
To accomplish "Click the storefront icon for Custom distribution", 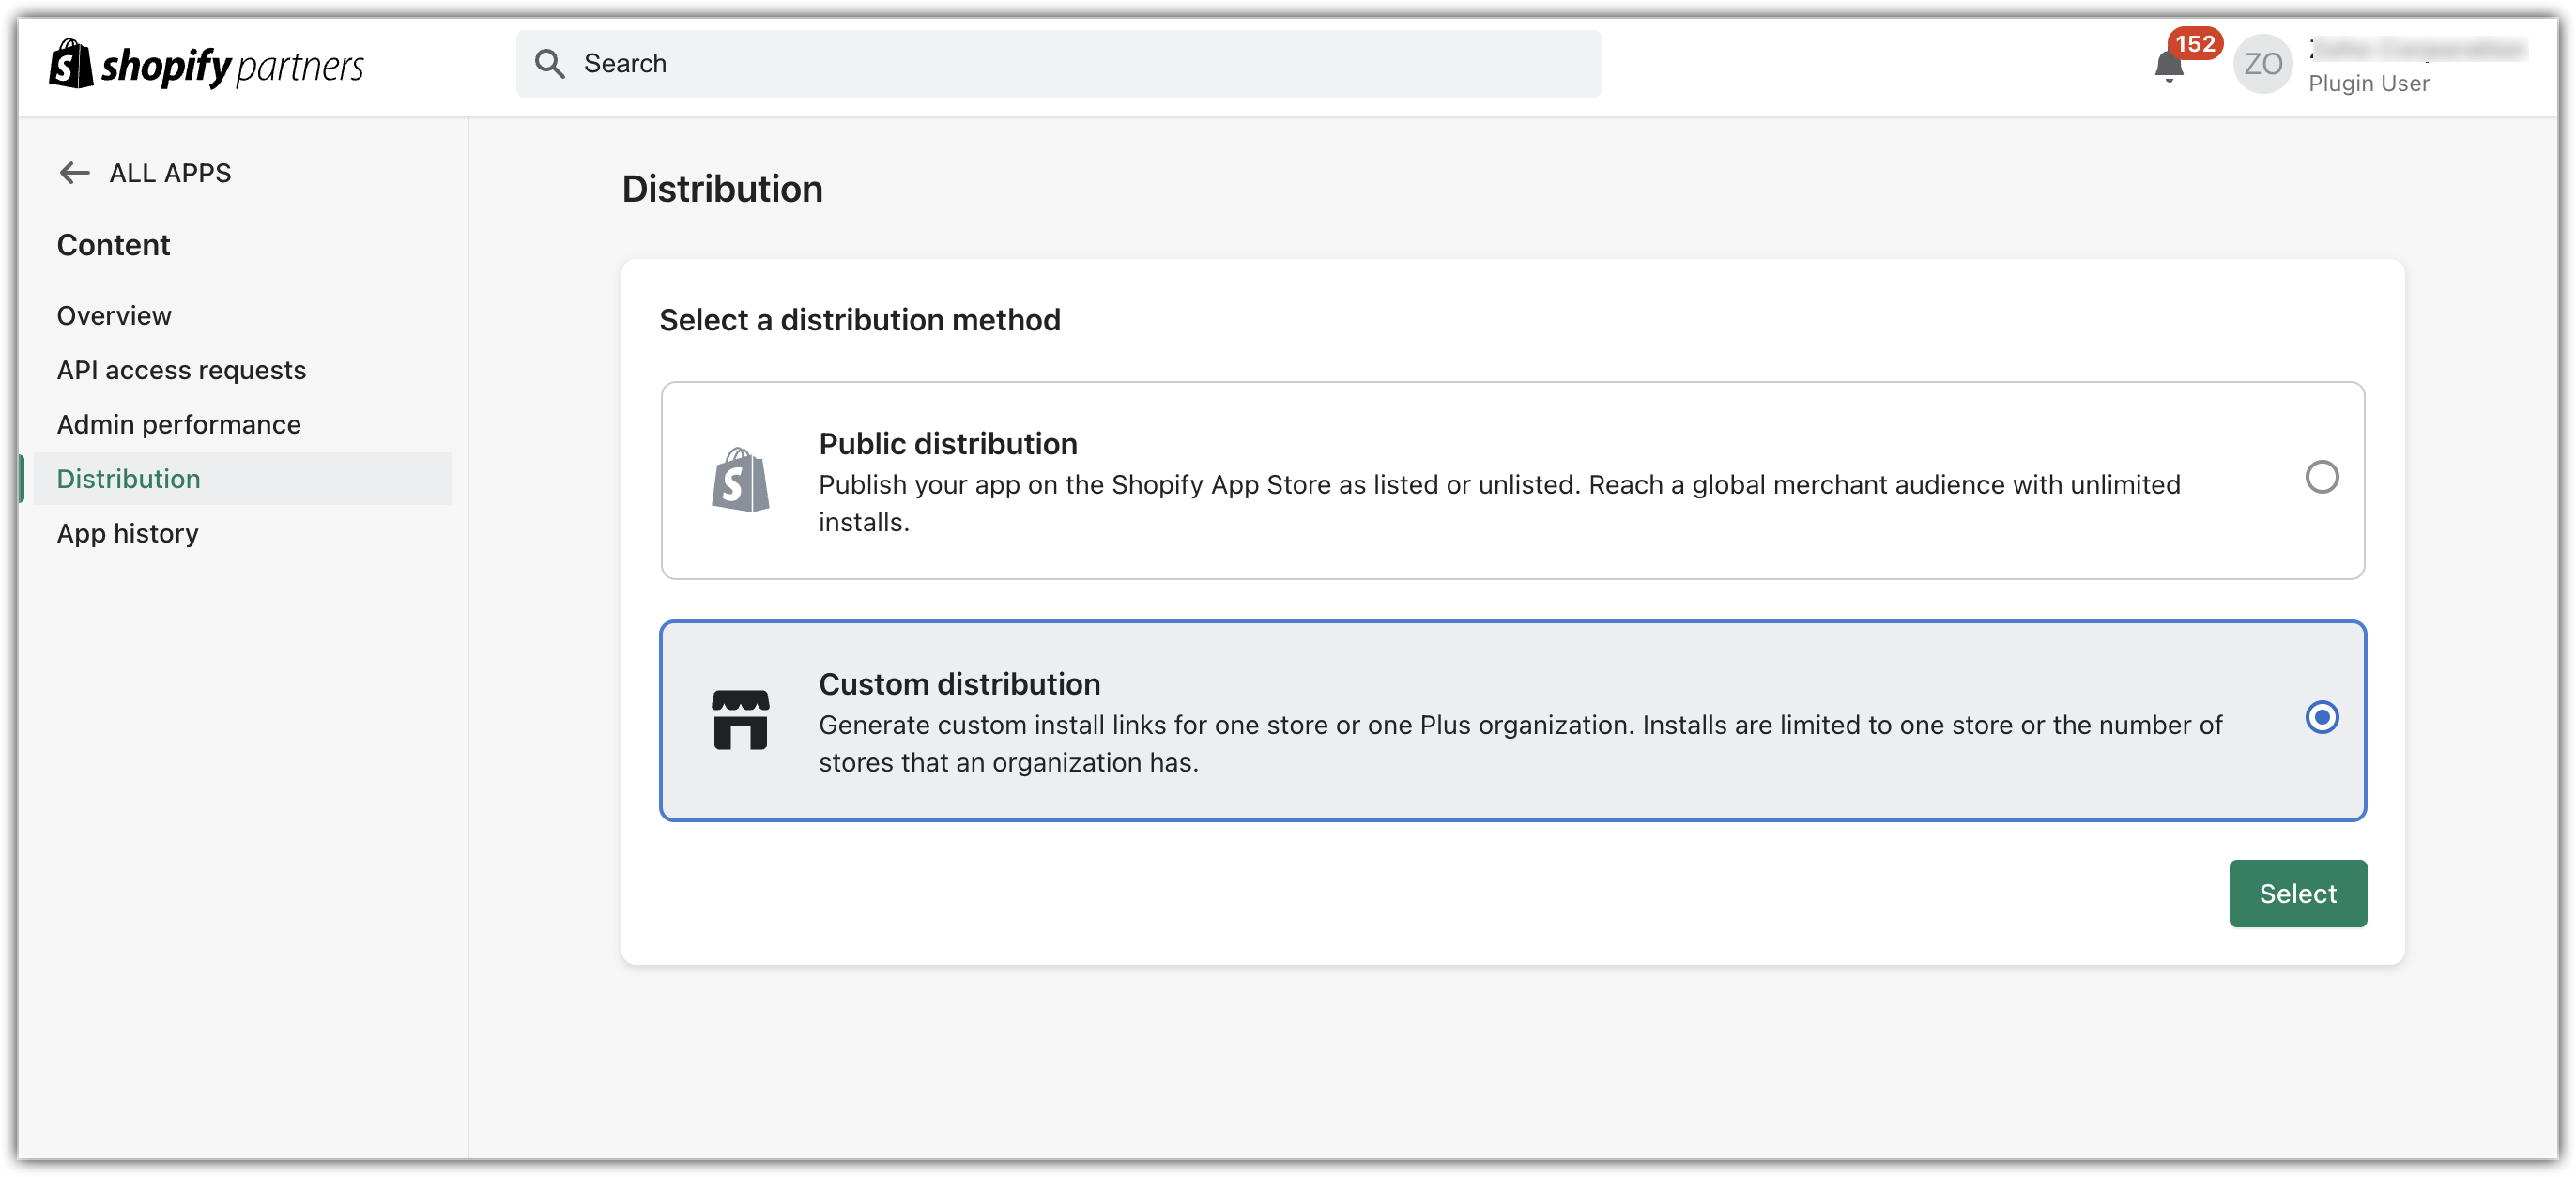I will (x=740, y=720).
